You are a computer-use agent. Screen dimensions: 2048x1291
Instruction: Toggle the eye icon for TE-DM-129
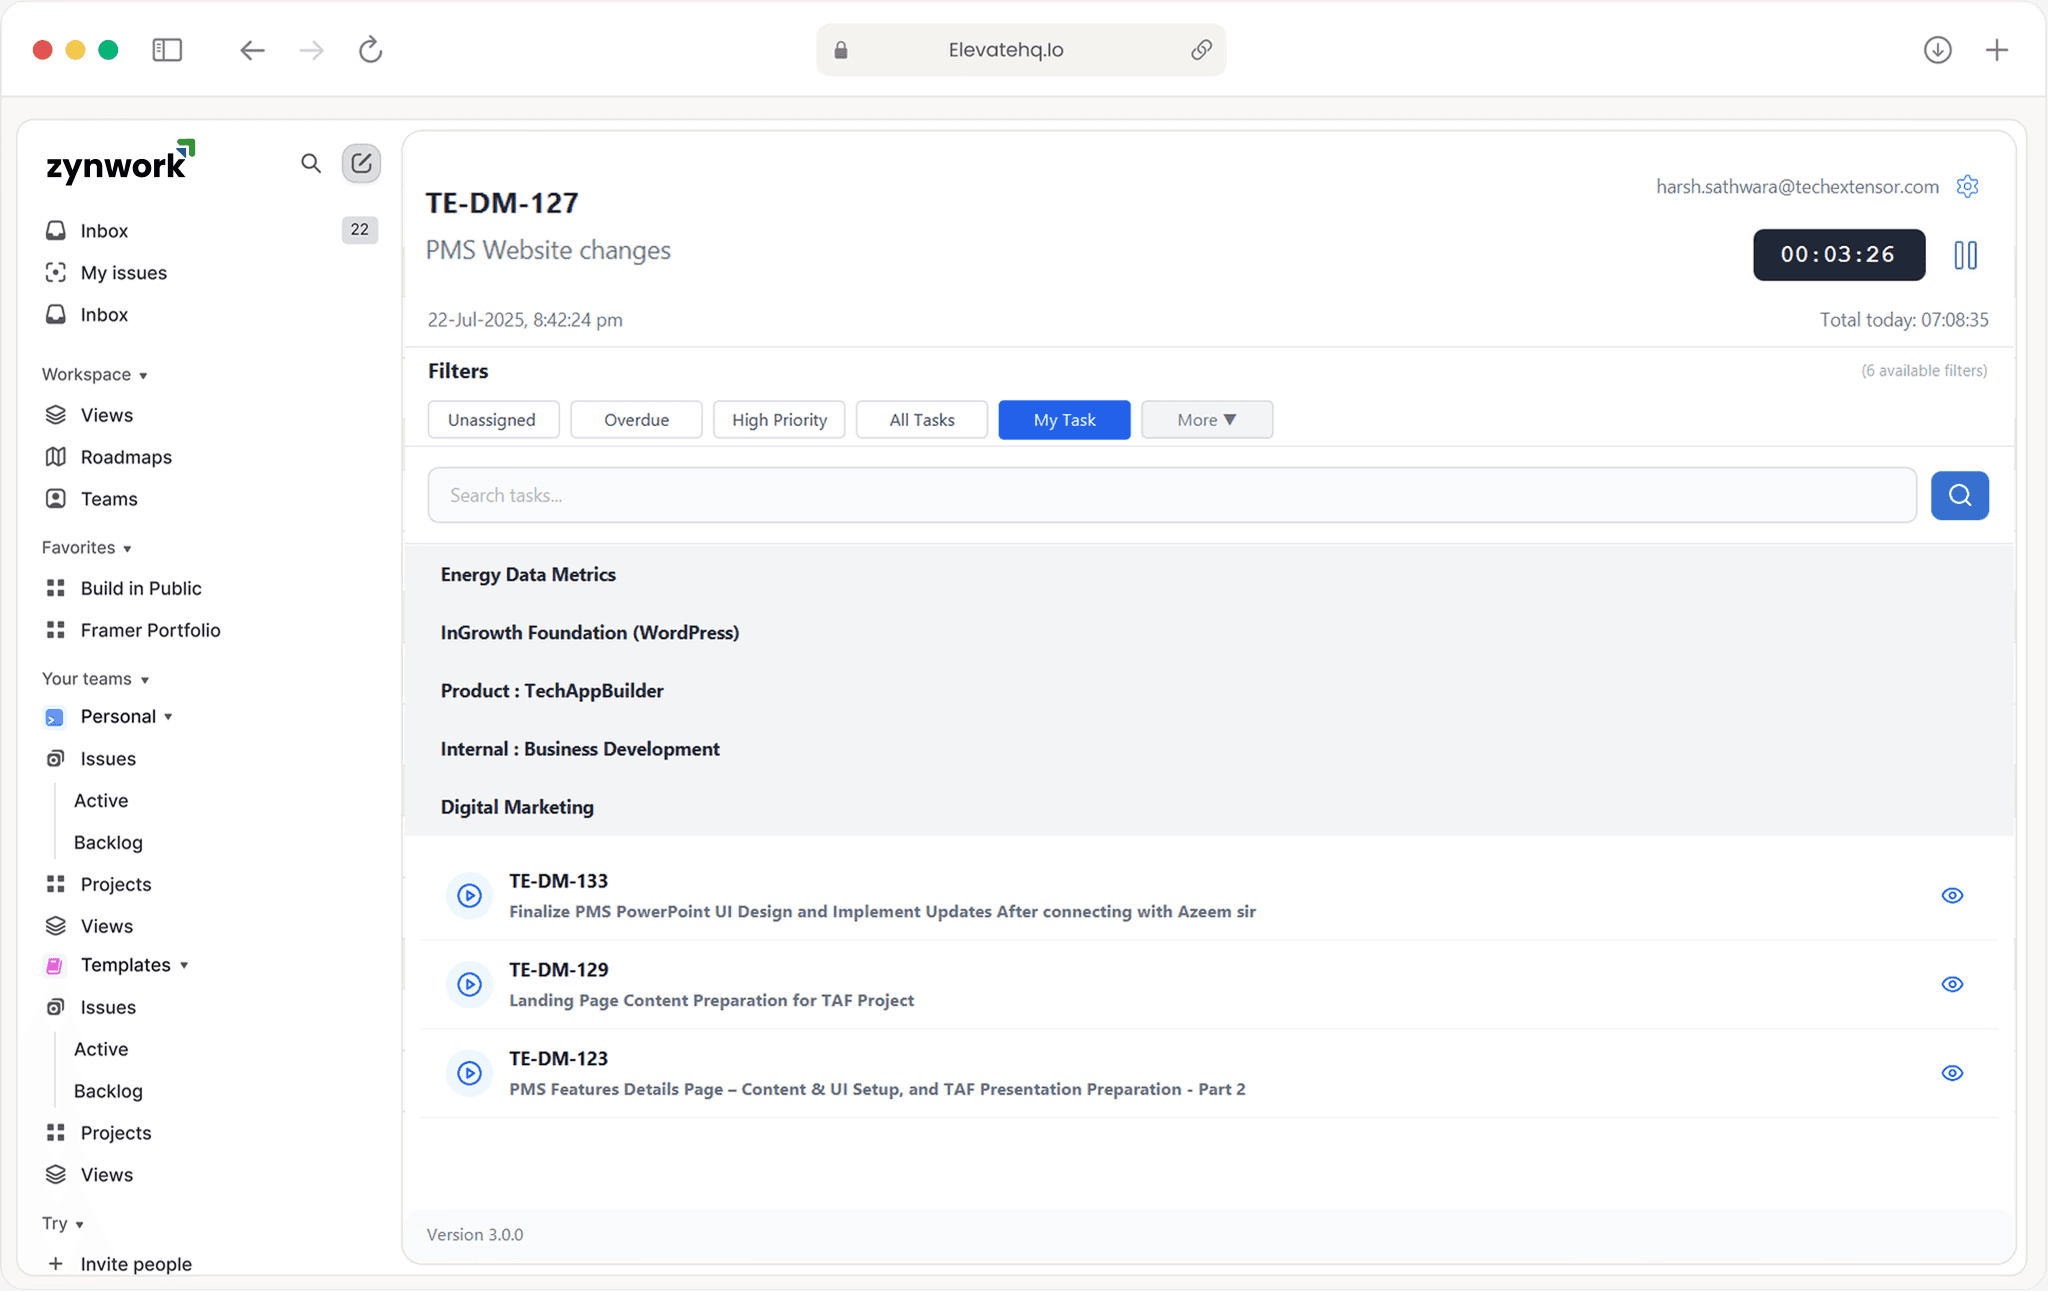point(1952,984)
